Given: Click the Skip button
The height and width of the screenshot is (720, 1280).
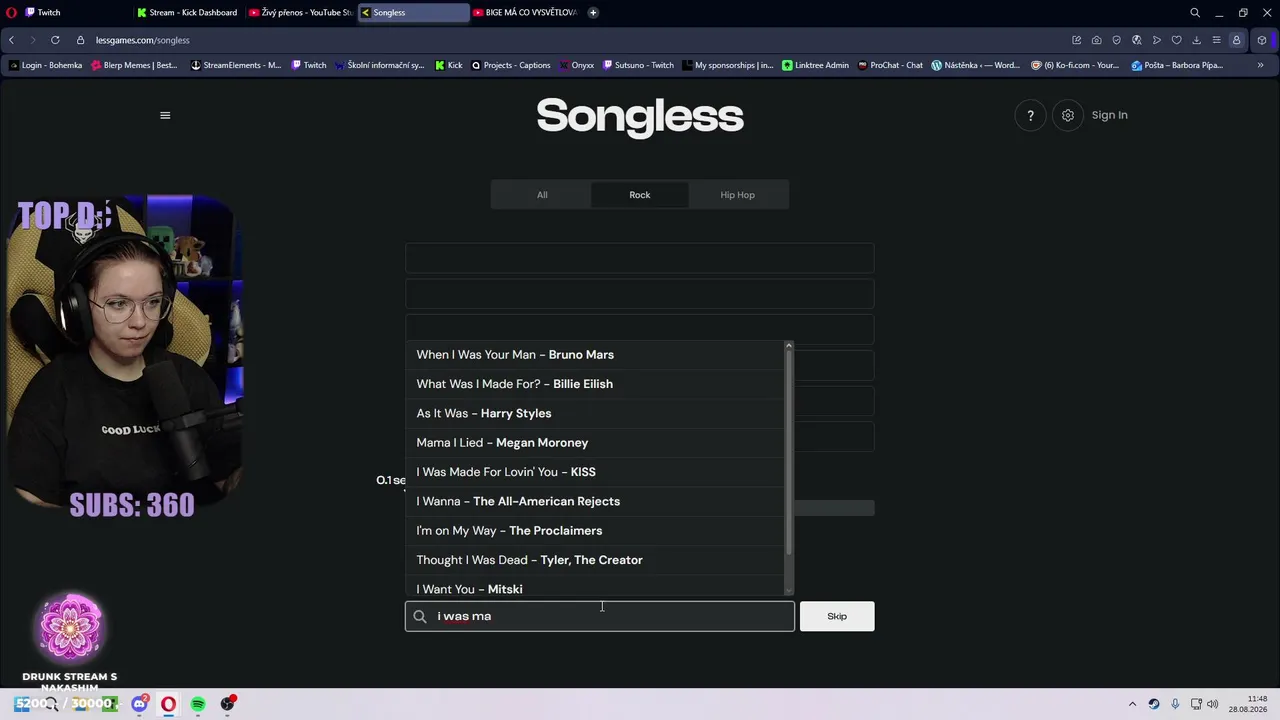Looking at the screenshot, I should click(x=837, y=616).
